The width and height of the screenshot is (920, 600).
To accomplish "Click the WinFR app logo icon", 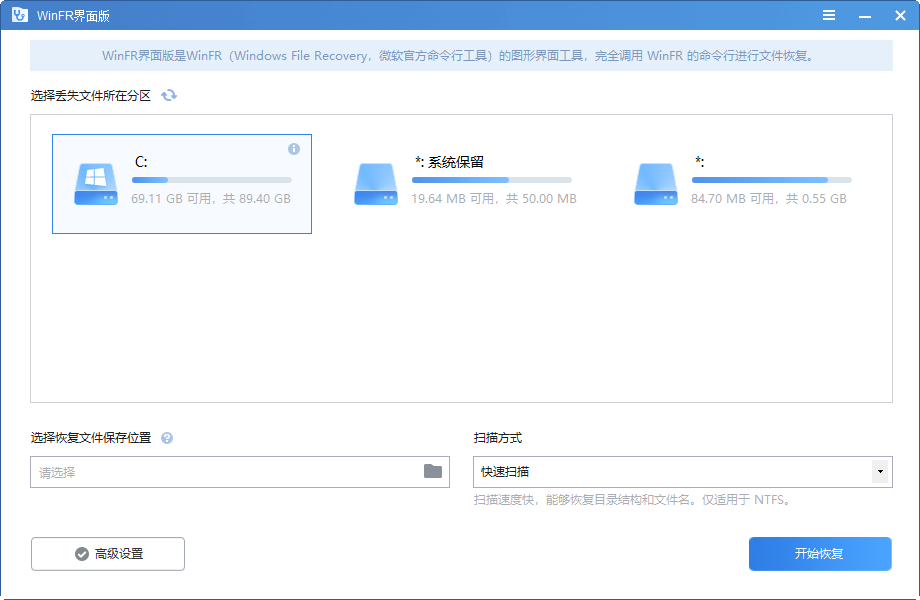I will tap(20, 15).
